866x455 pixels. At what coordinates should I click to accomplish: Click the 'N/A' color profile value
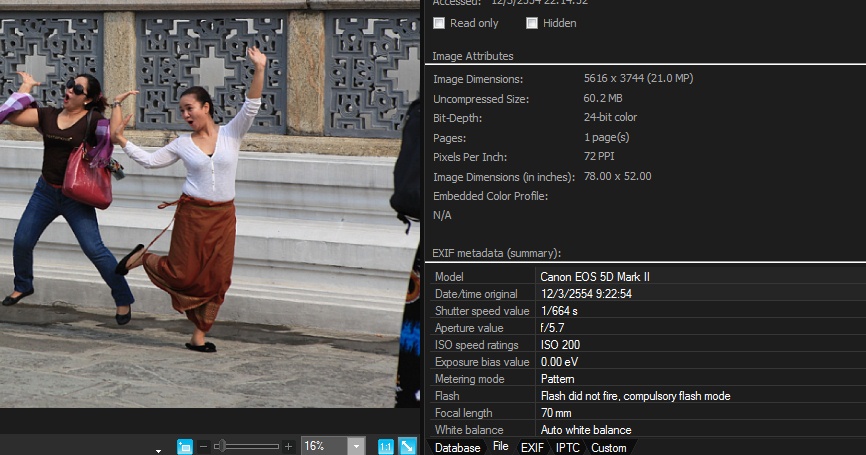pyautogui.click(x=442, y=215)
